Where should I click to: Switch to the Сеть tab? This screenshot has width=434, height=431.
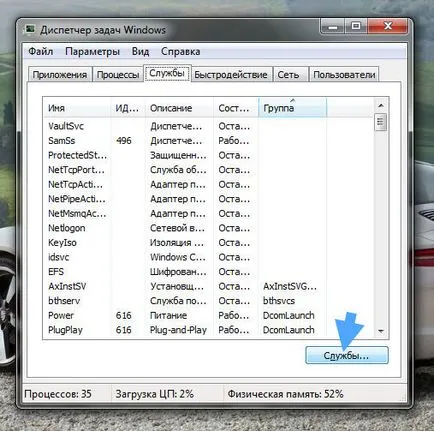click(x=288, y=74)
